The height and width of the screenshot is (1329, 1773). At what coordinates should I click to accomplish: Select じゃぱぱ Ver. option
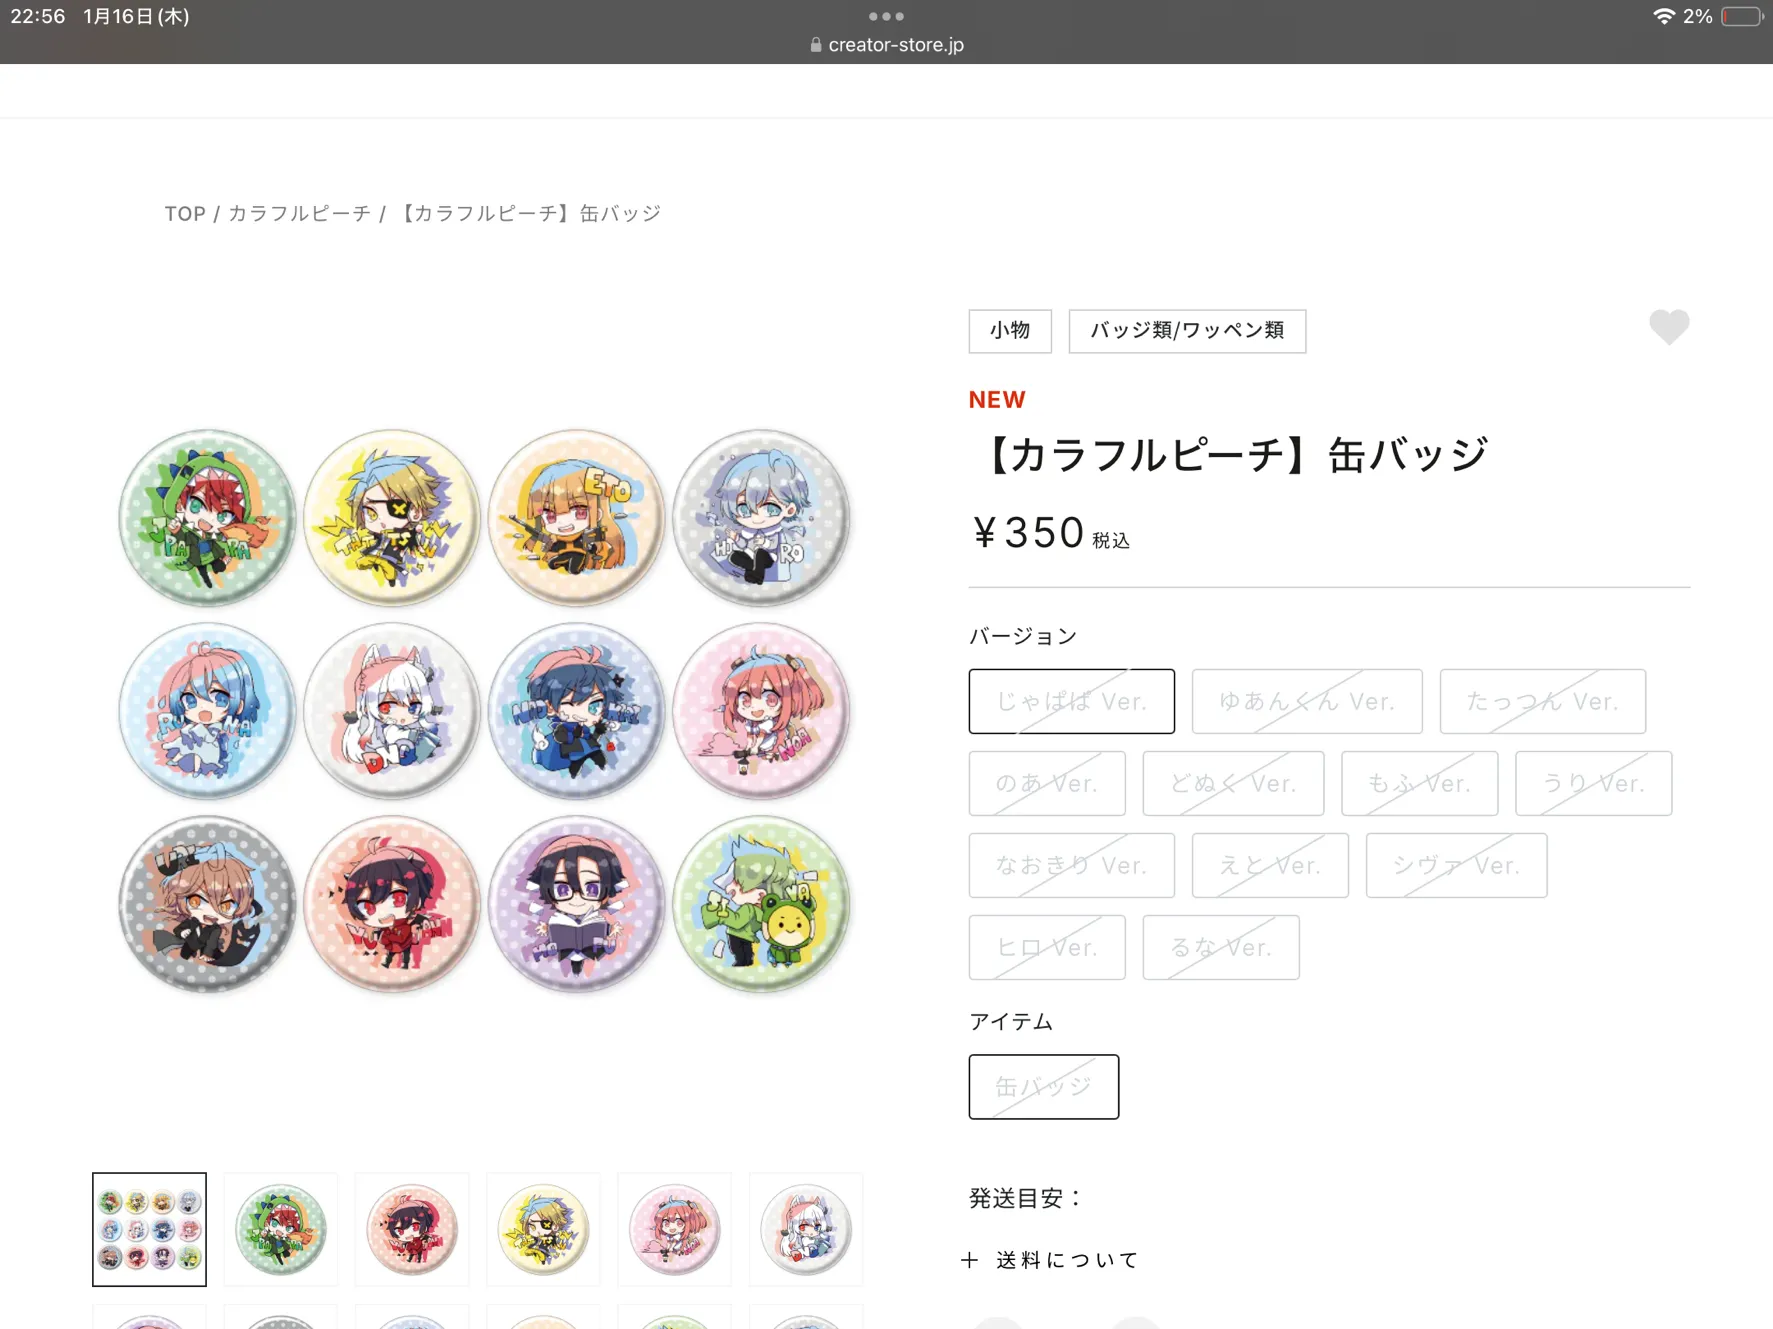(1071, 701)
